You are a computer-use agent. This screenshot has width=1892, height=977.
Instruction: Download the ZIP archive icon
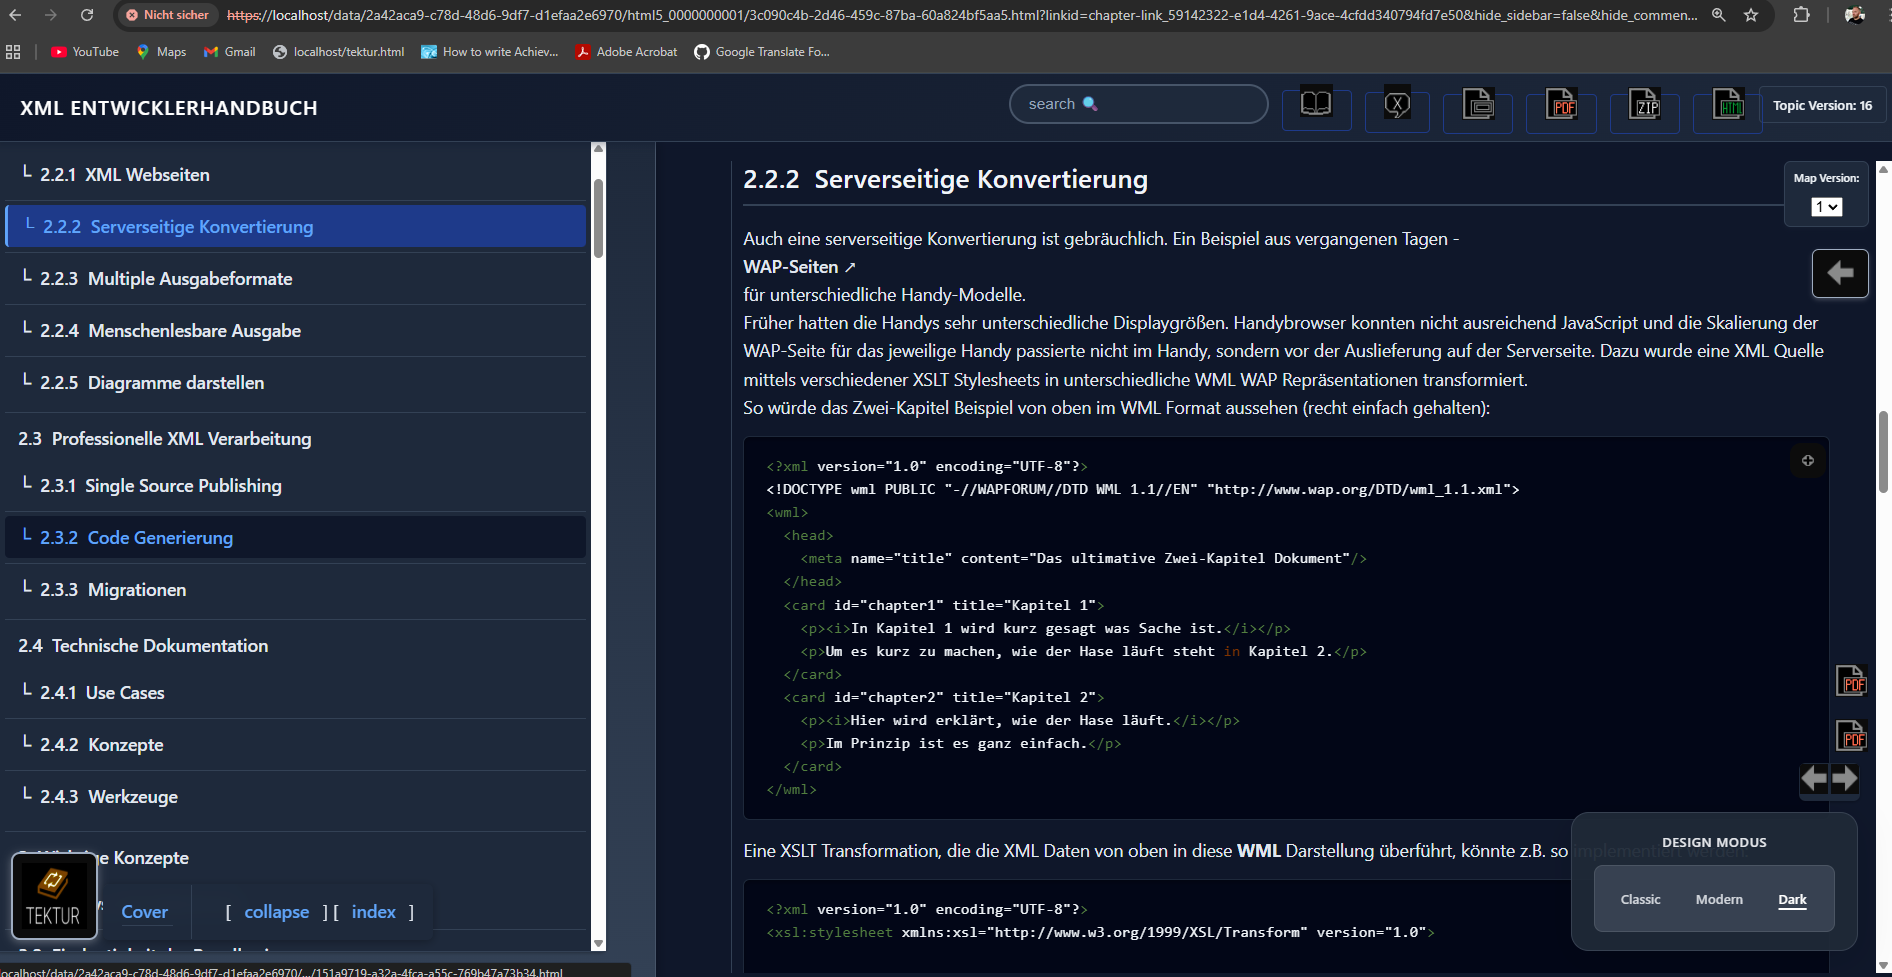pyautogui.click(x=1644, y=104)
